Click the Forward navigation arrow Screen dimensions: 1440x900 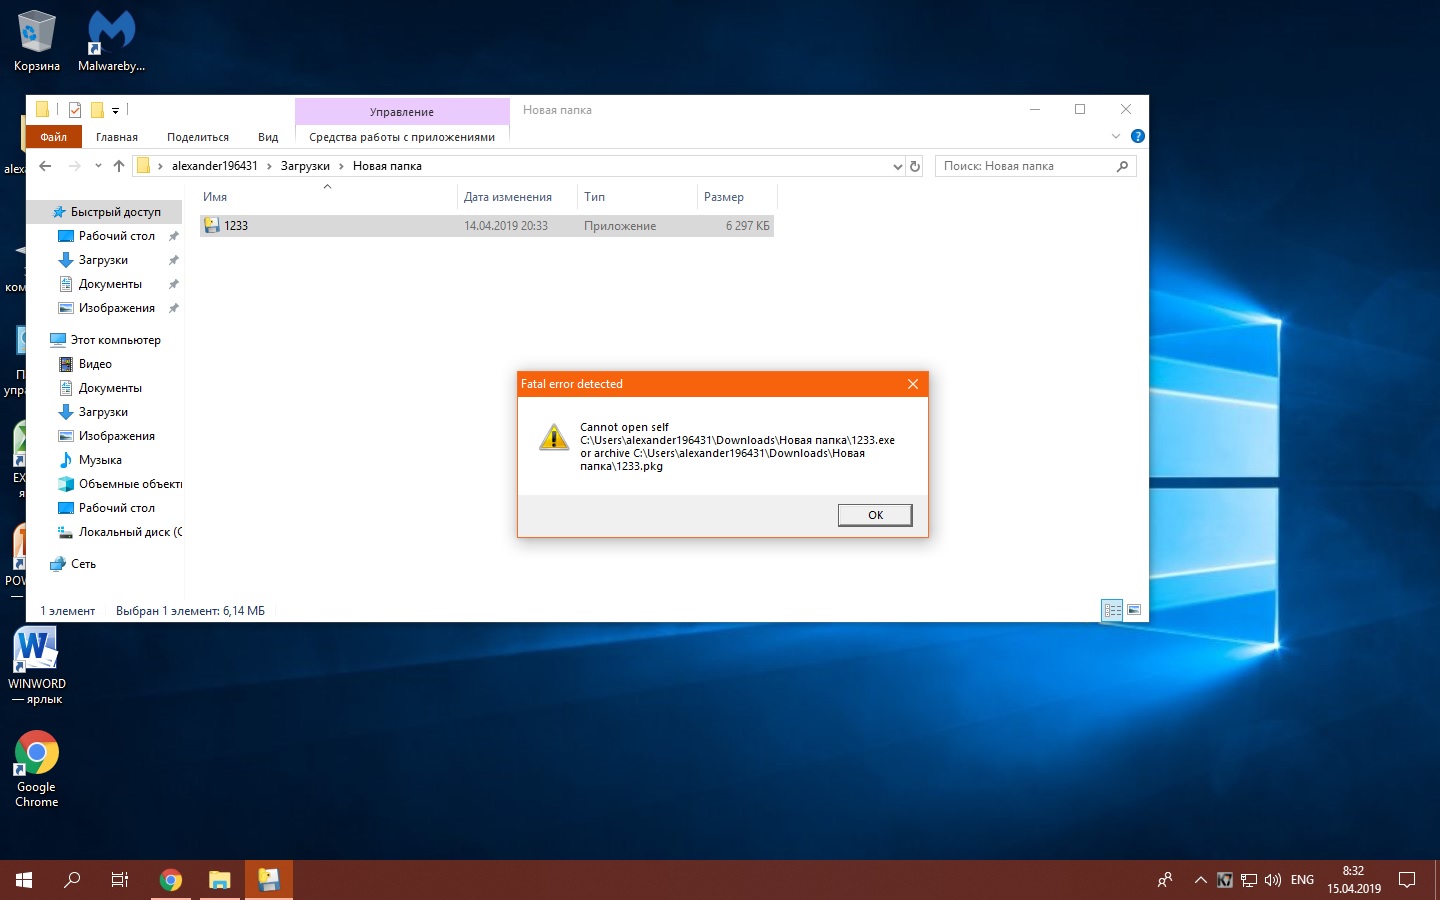[x=74, y=166]
